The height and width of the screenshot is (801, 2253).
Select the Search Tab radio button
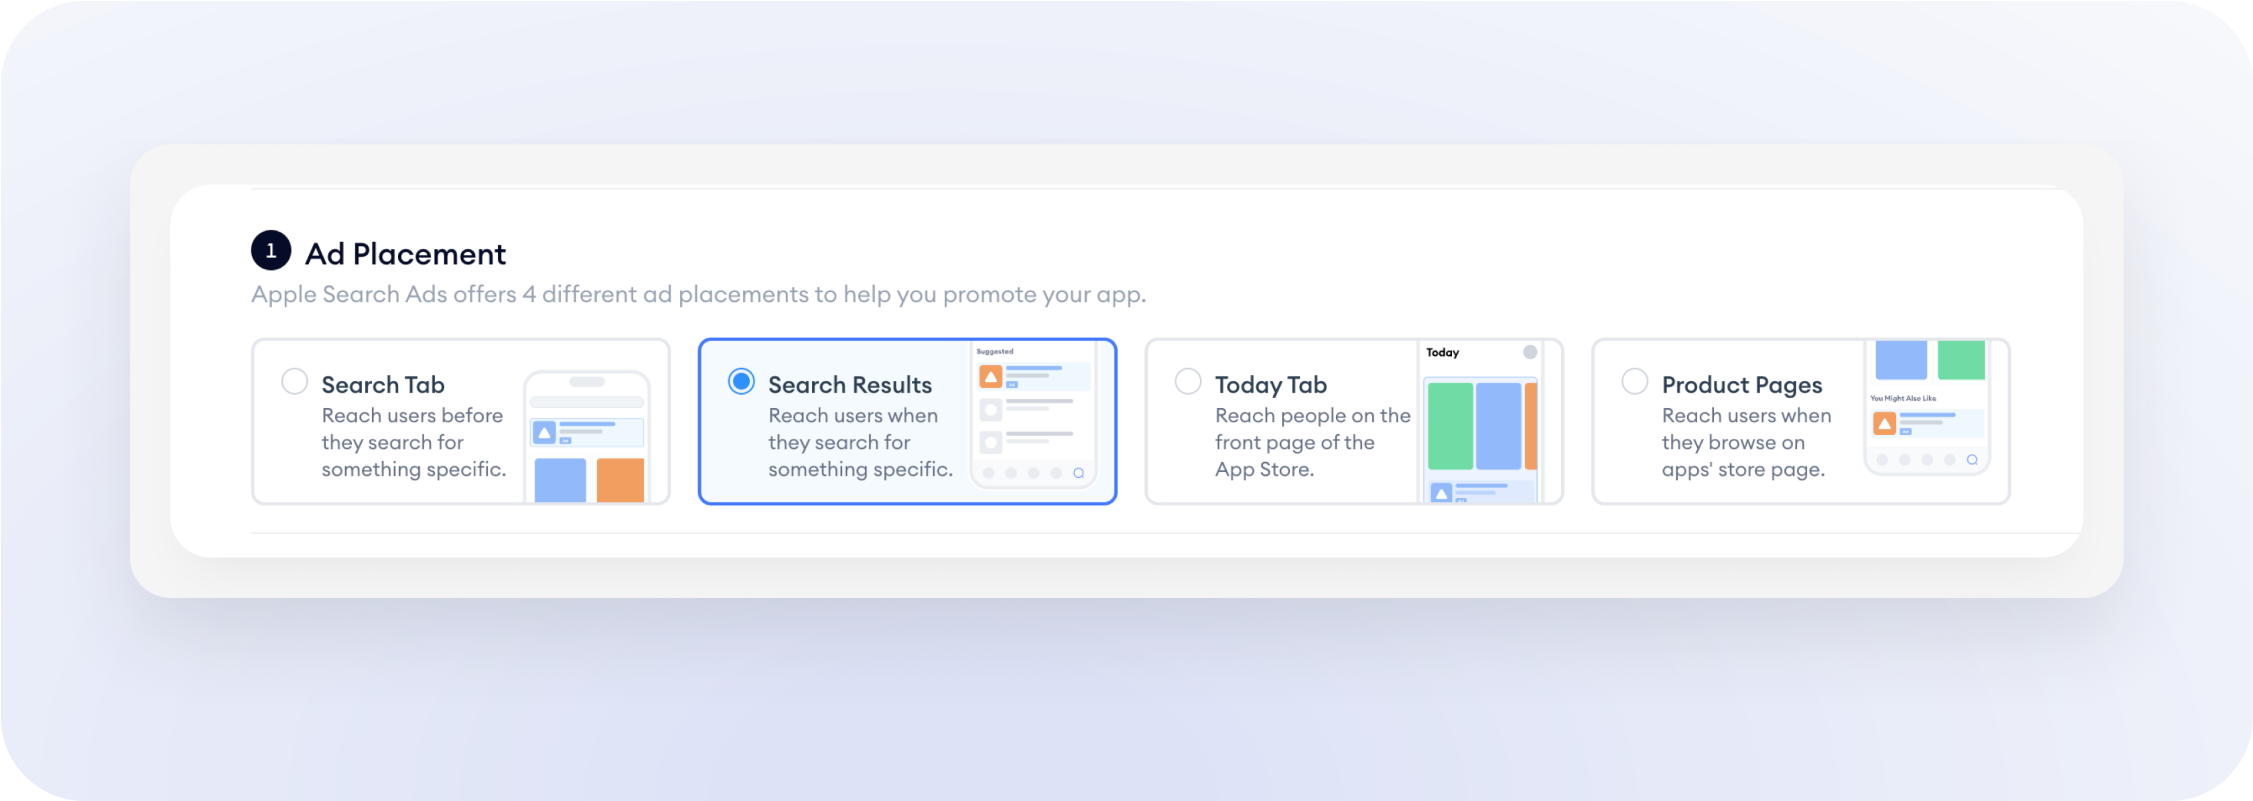point(294,381)
